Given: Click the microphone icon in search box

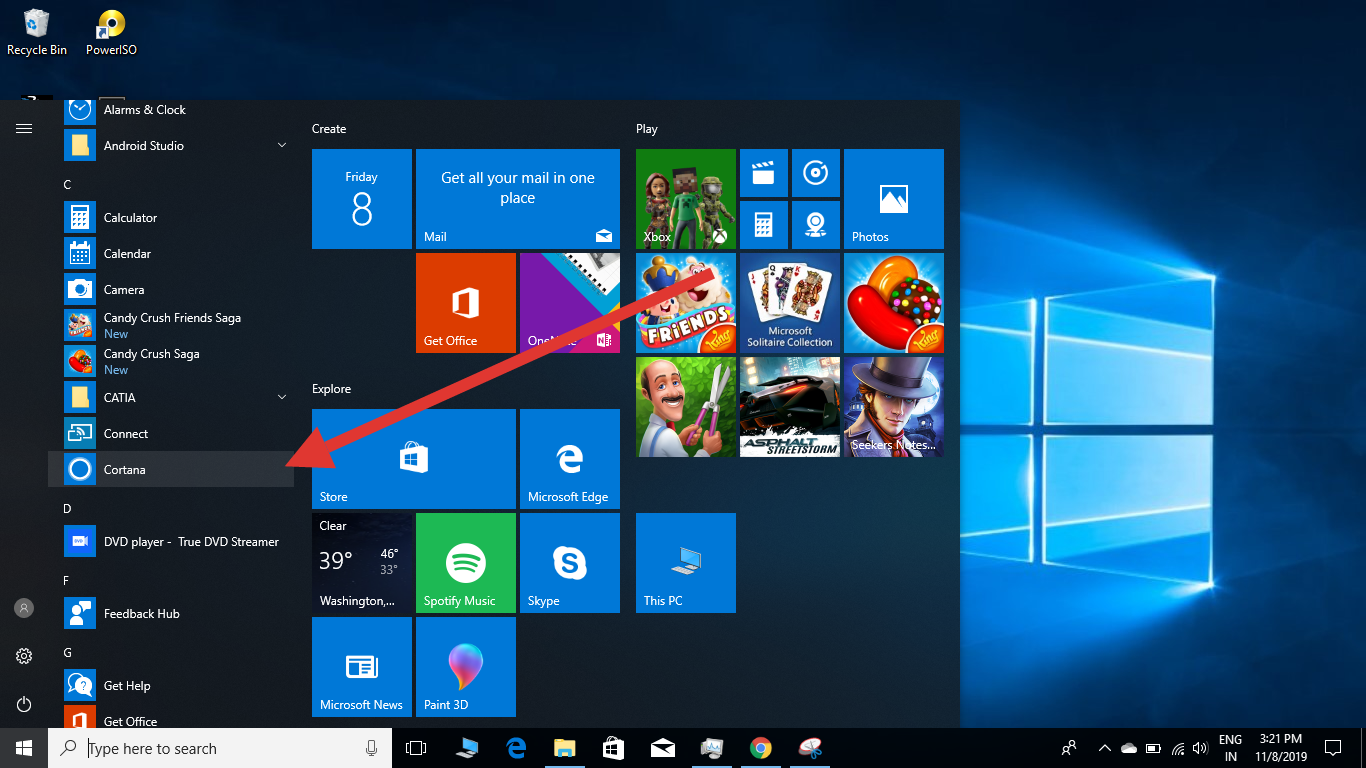Looking at the screenshot, I should (372, 748).
